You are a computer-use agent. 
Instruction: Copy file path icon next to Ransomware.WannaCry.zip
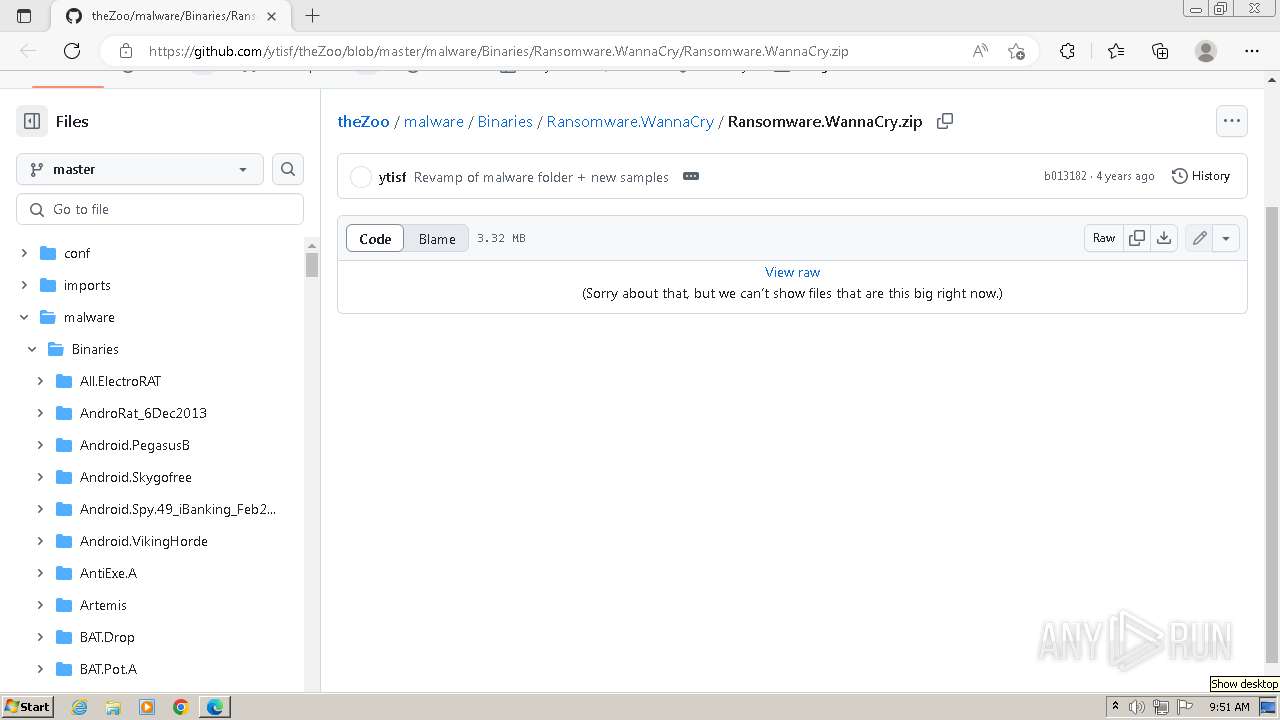944,121
